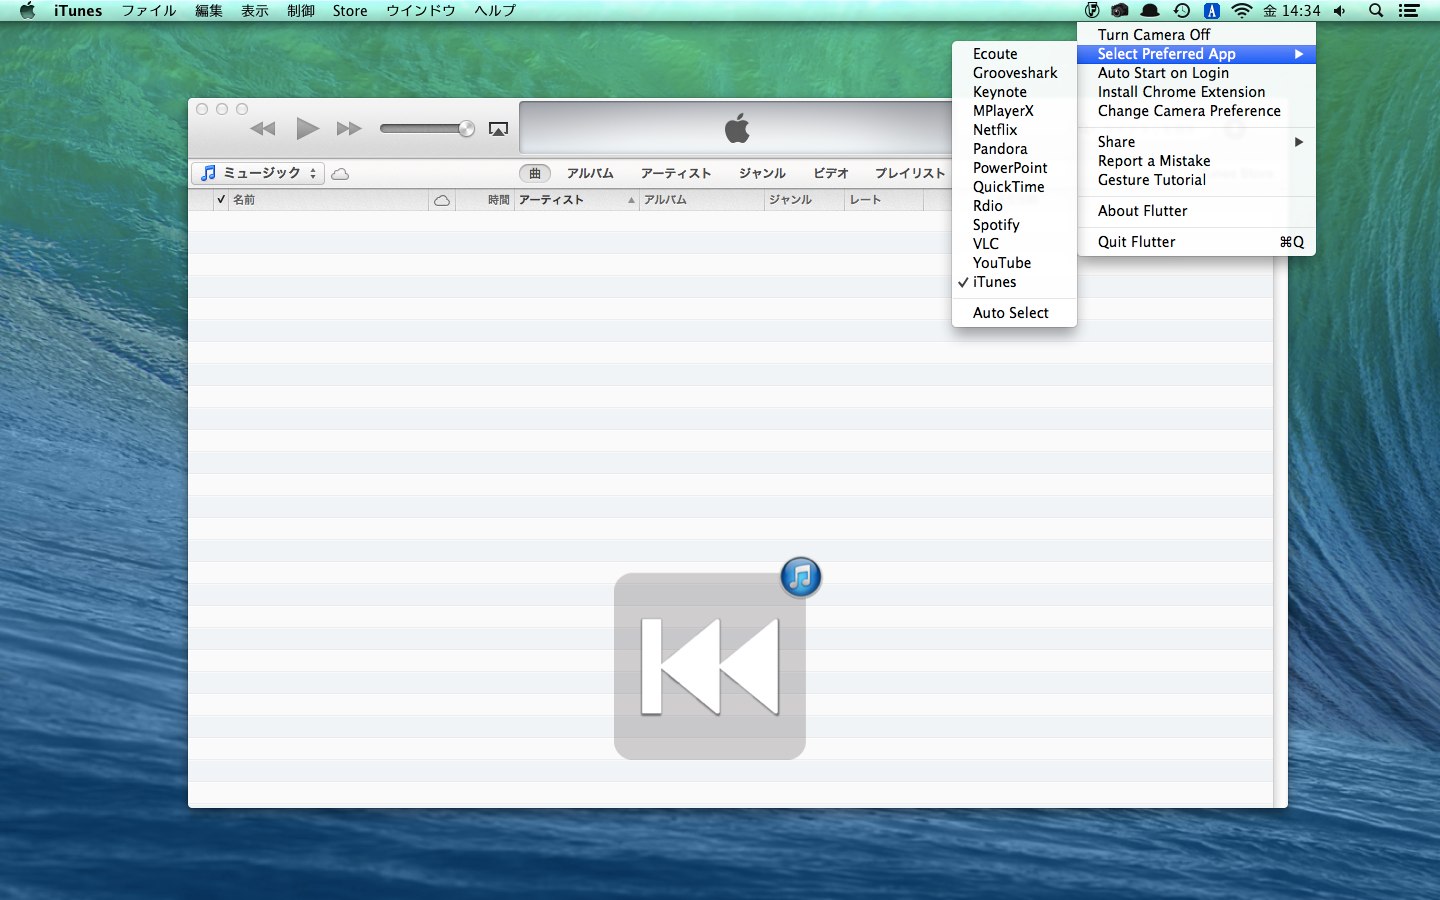Open the 表示 menu
The image size is (1440, 900).
click(x=254, y=11)
